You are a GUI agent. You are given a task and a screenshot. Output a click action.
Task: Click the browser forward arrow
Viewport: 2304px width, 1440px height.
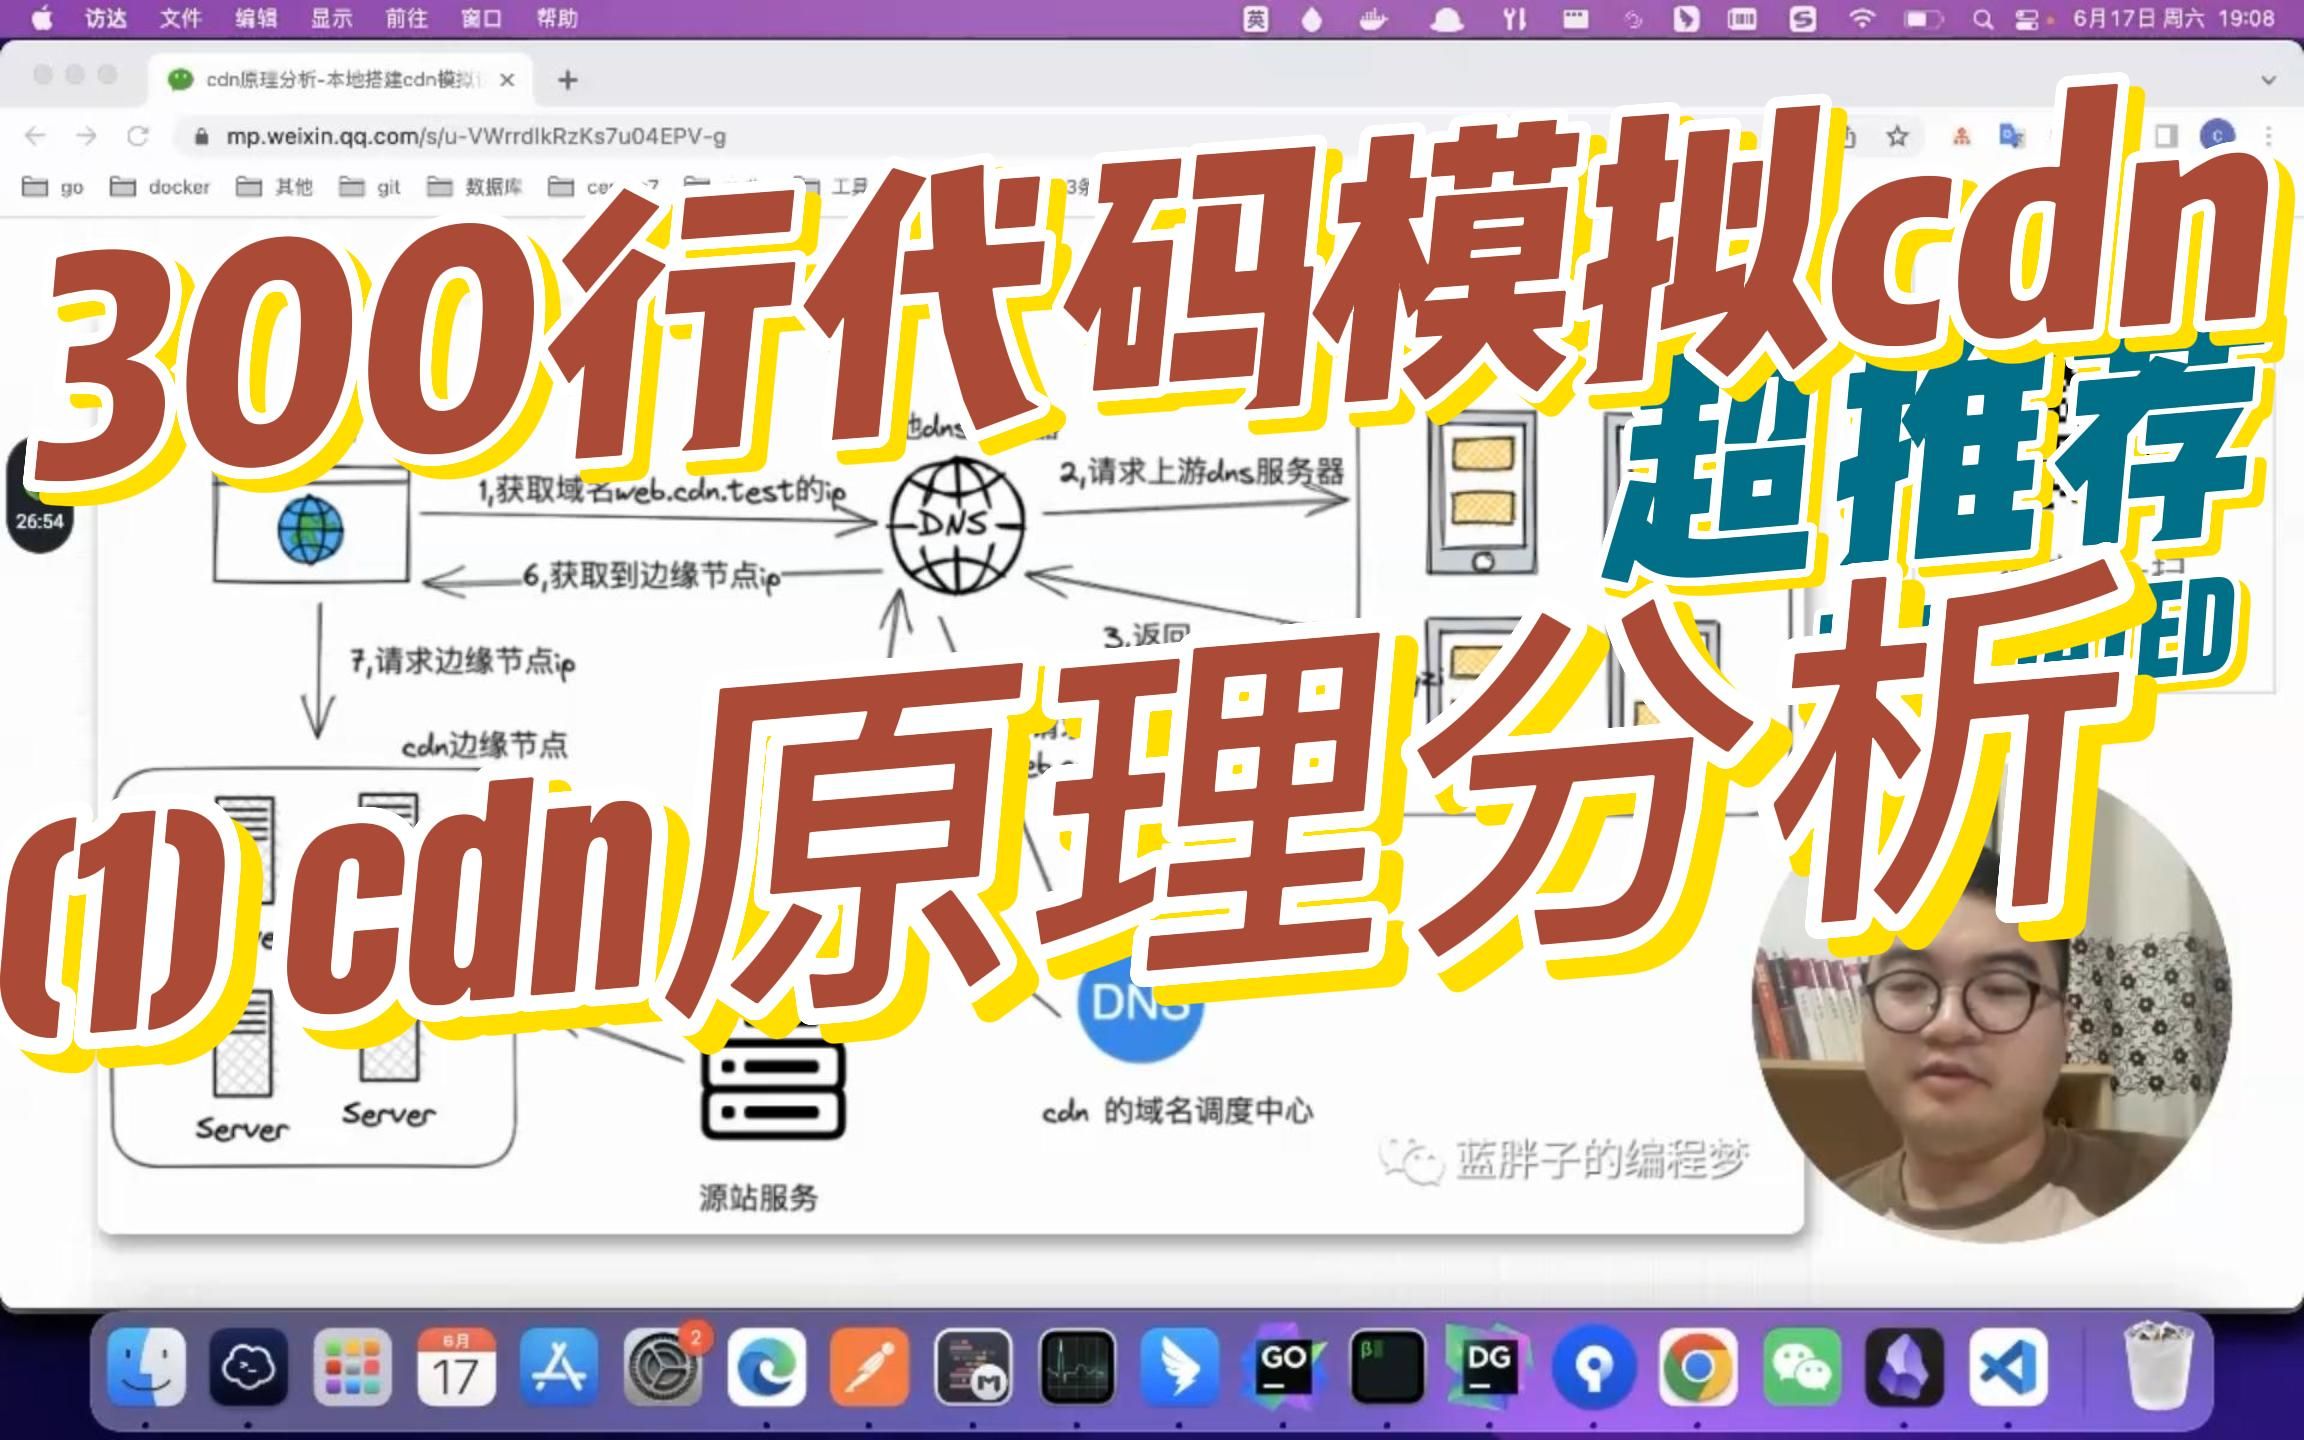(87, 136)
